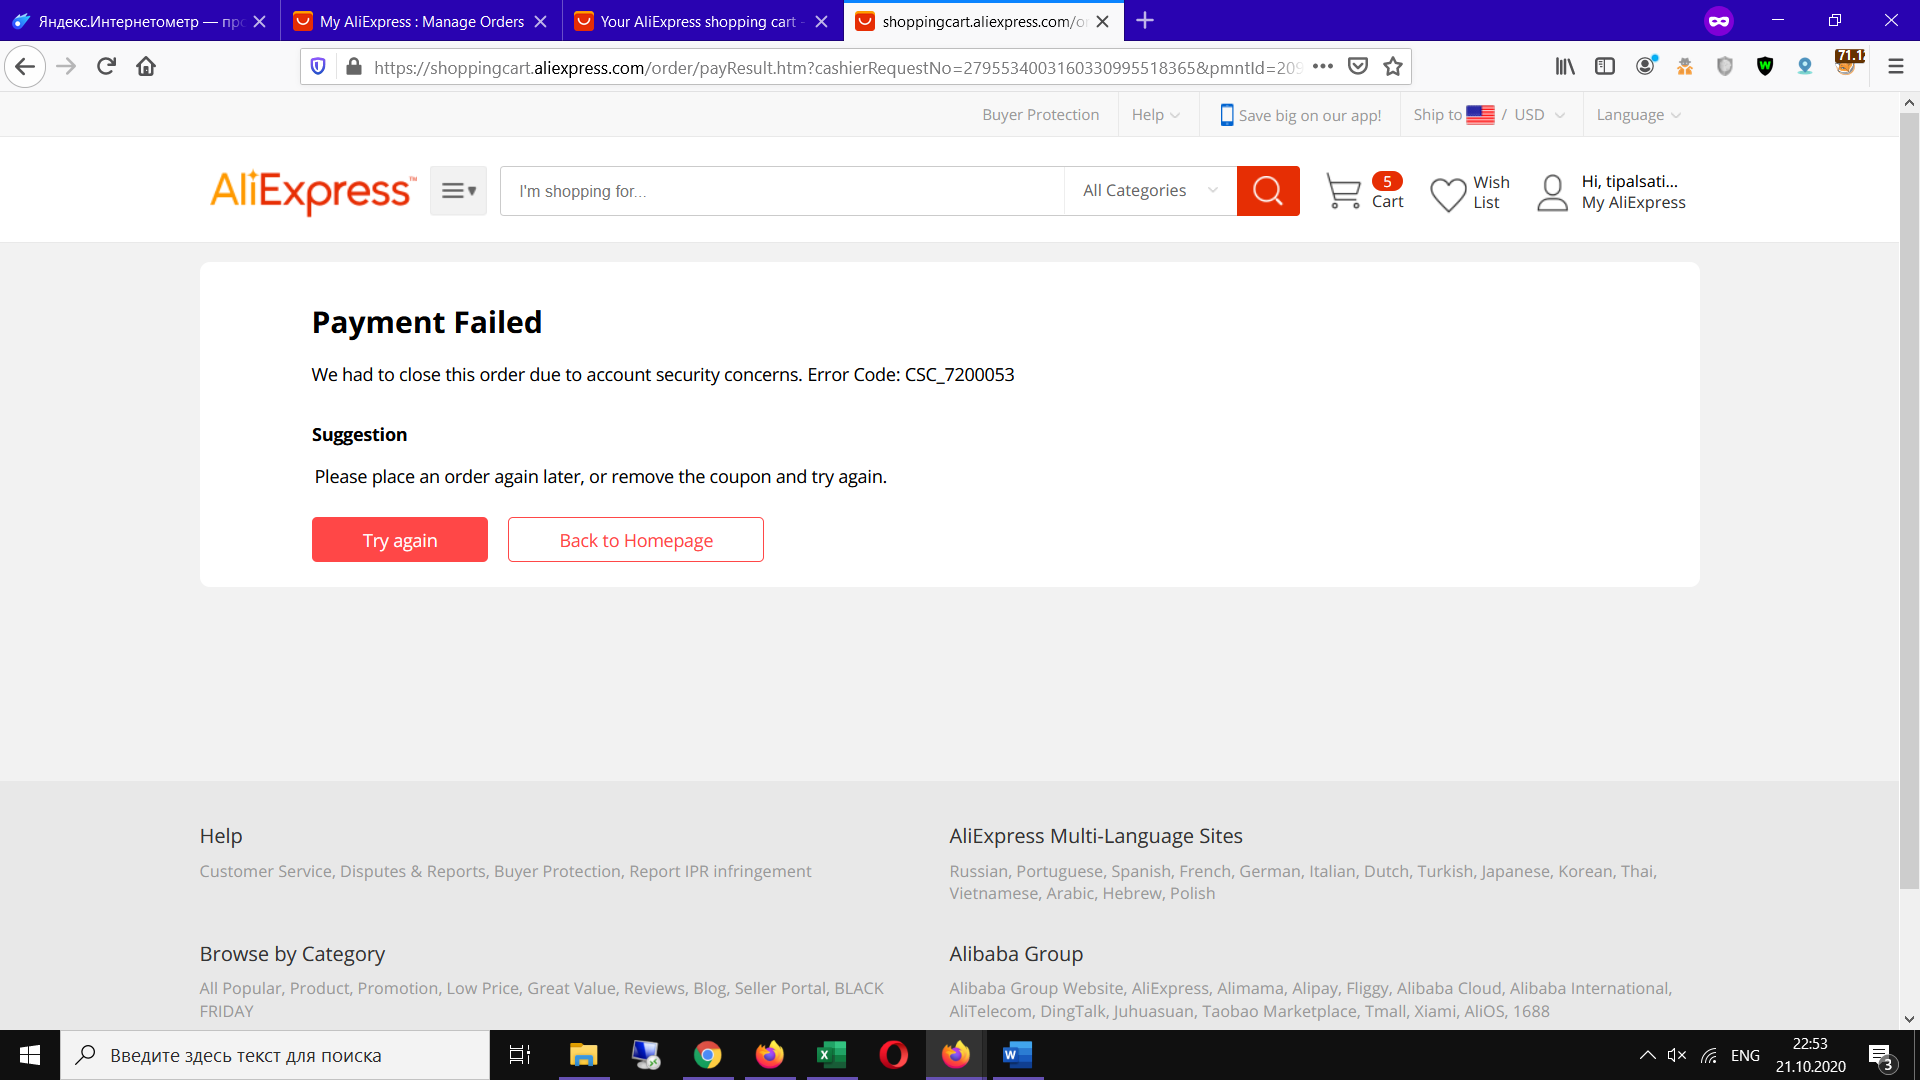Launch Google Chrome from the taskbar
The width and height of the screenshot is (1920, 1080).
708,1055
